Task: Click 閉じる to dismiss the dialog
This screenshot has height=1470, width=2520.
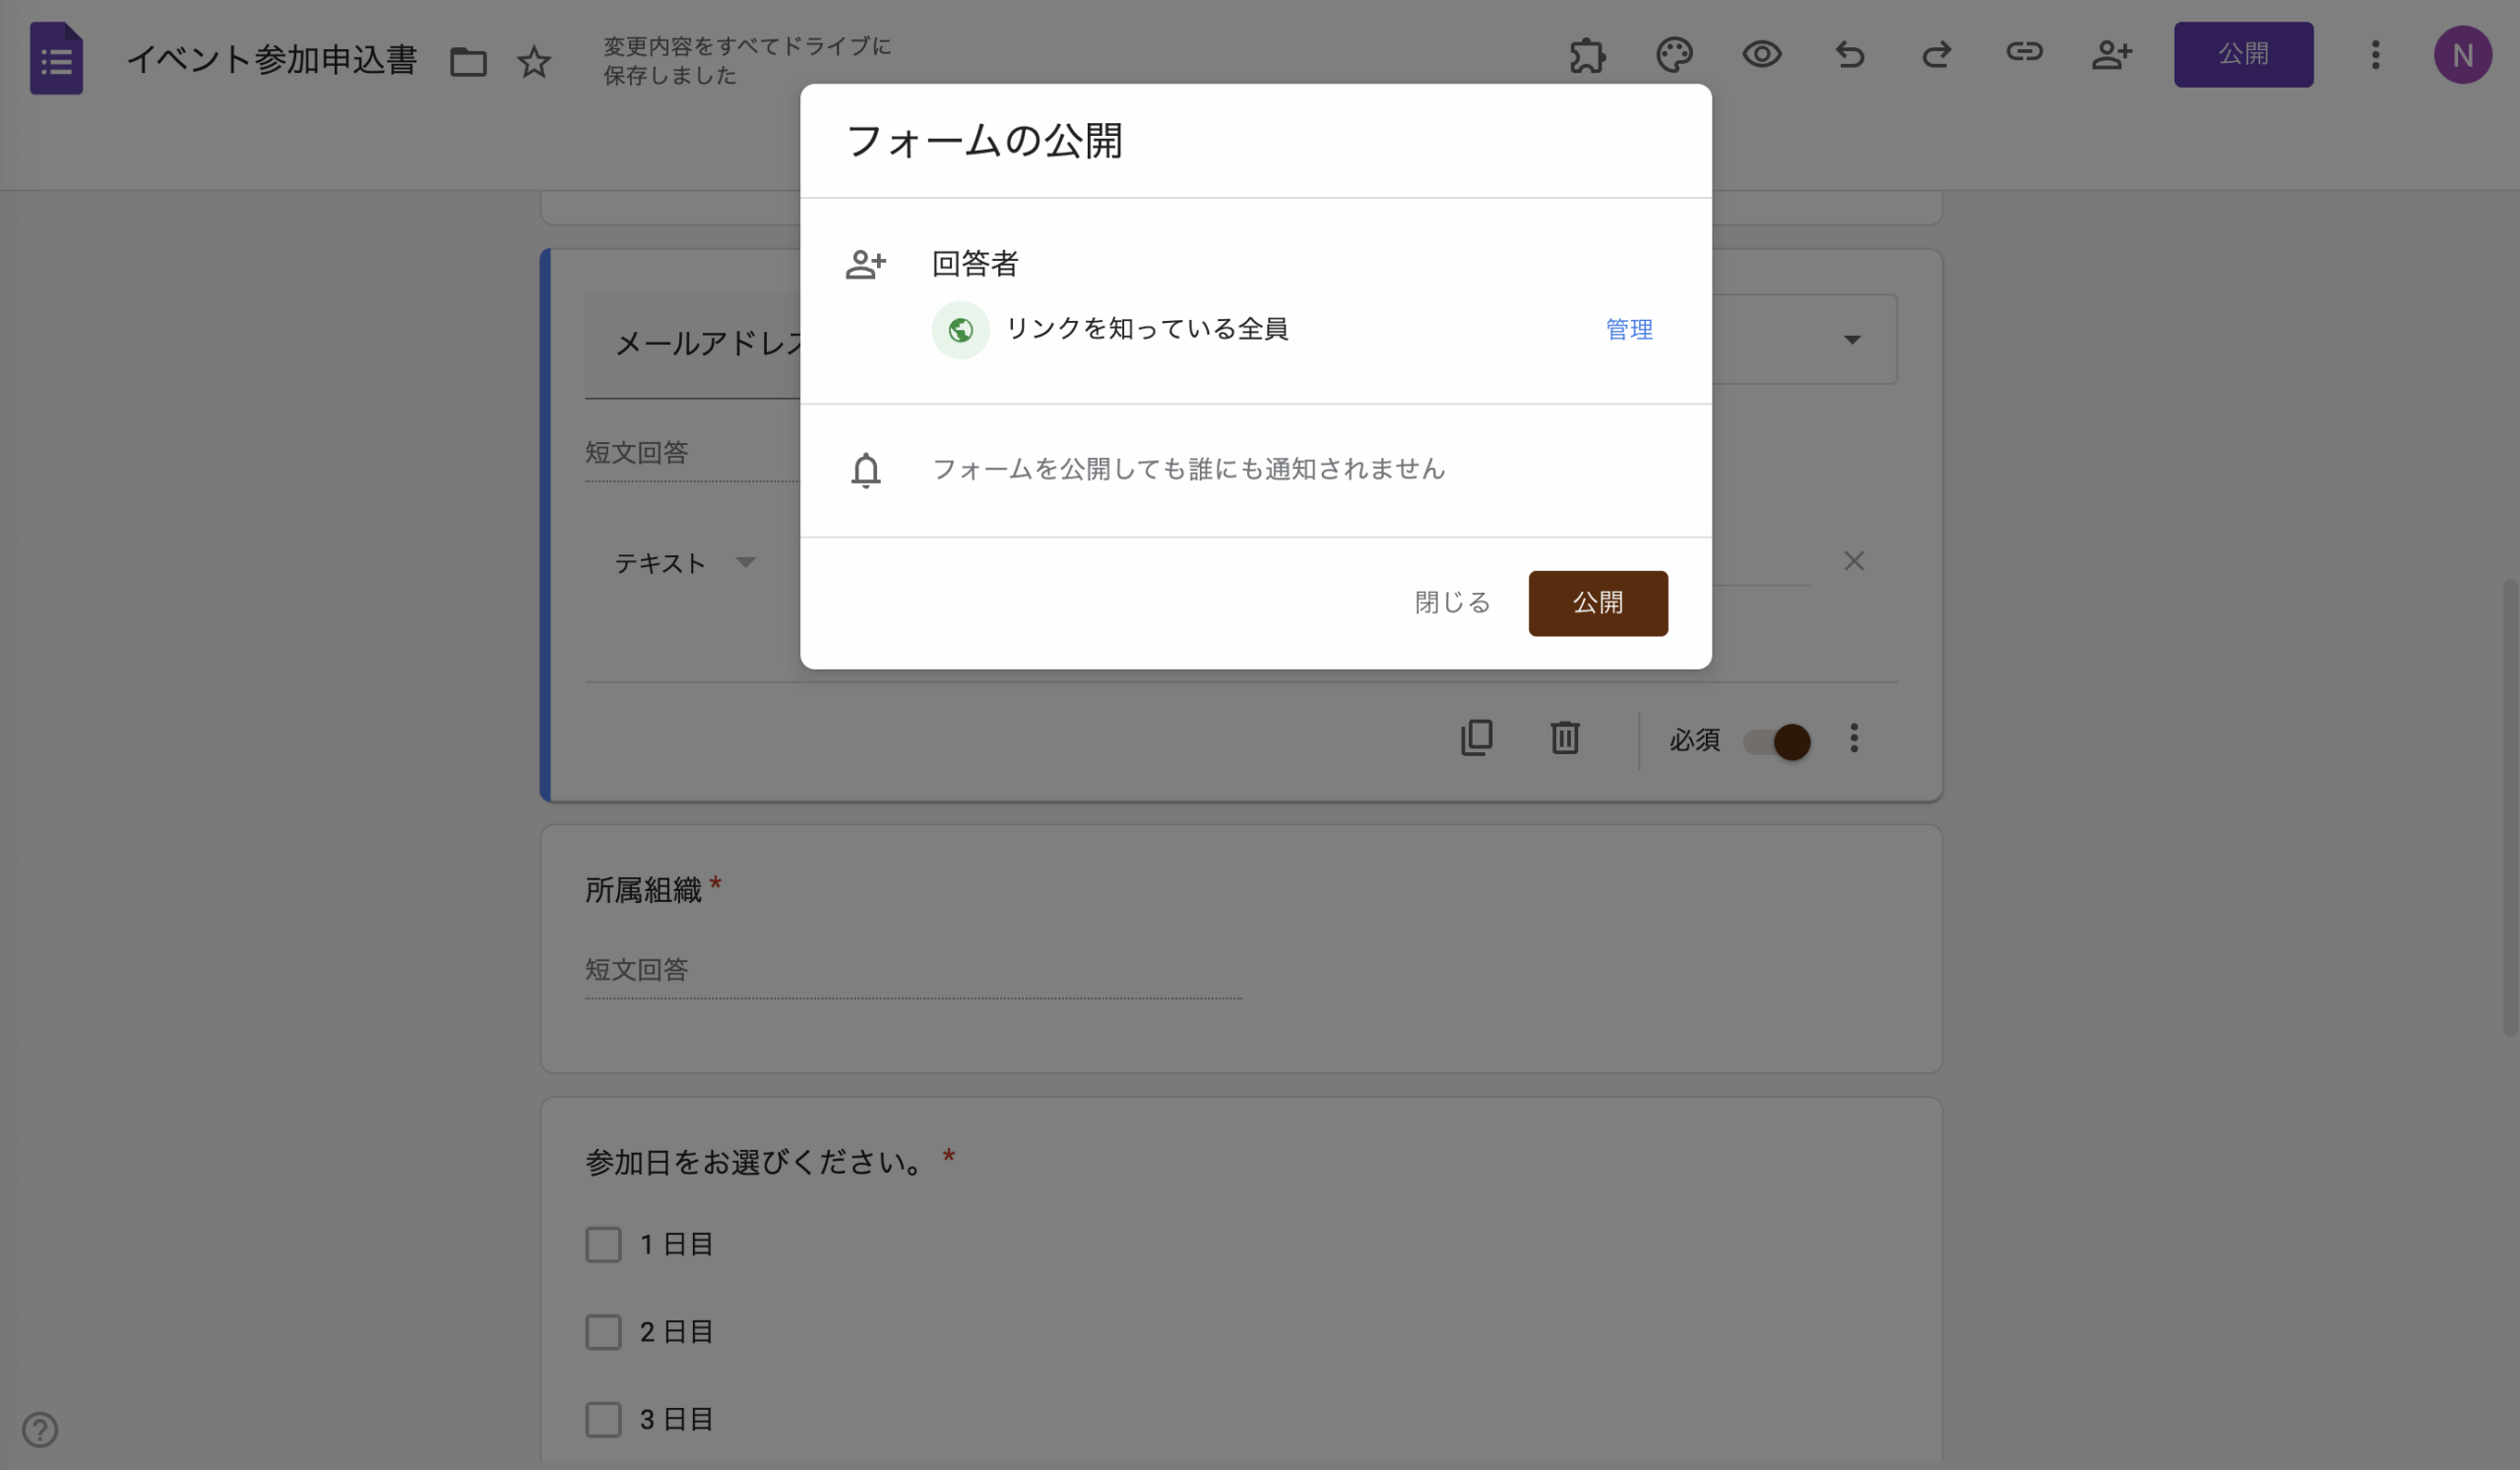Action: point(1452,603)
